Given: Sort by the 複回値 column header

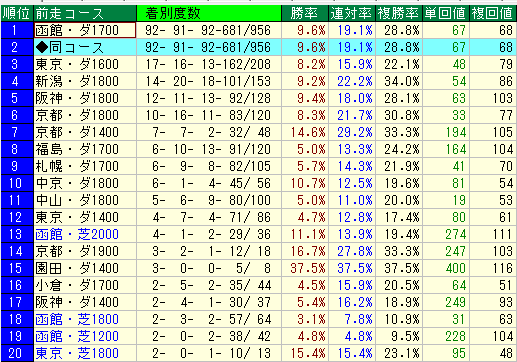Looking at the screenshot, I should tap(493, 13).
